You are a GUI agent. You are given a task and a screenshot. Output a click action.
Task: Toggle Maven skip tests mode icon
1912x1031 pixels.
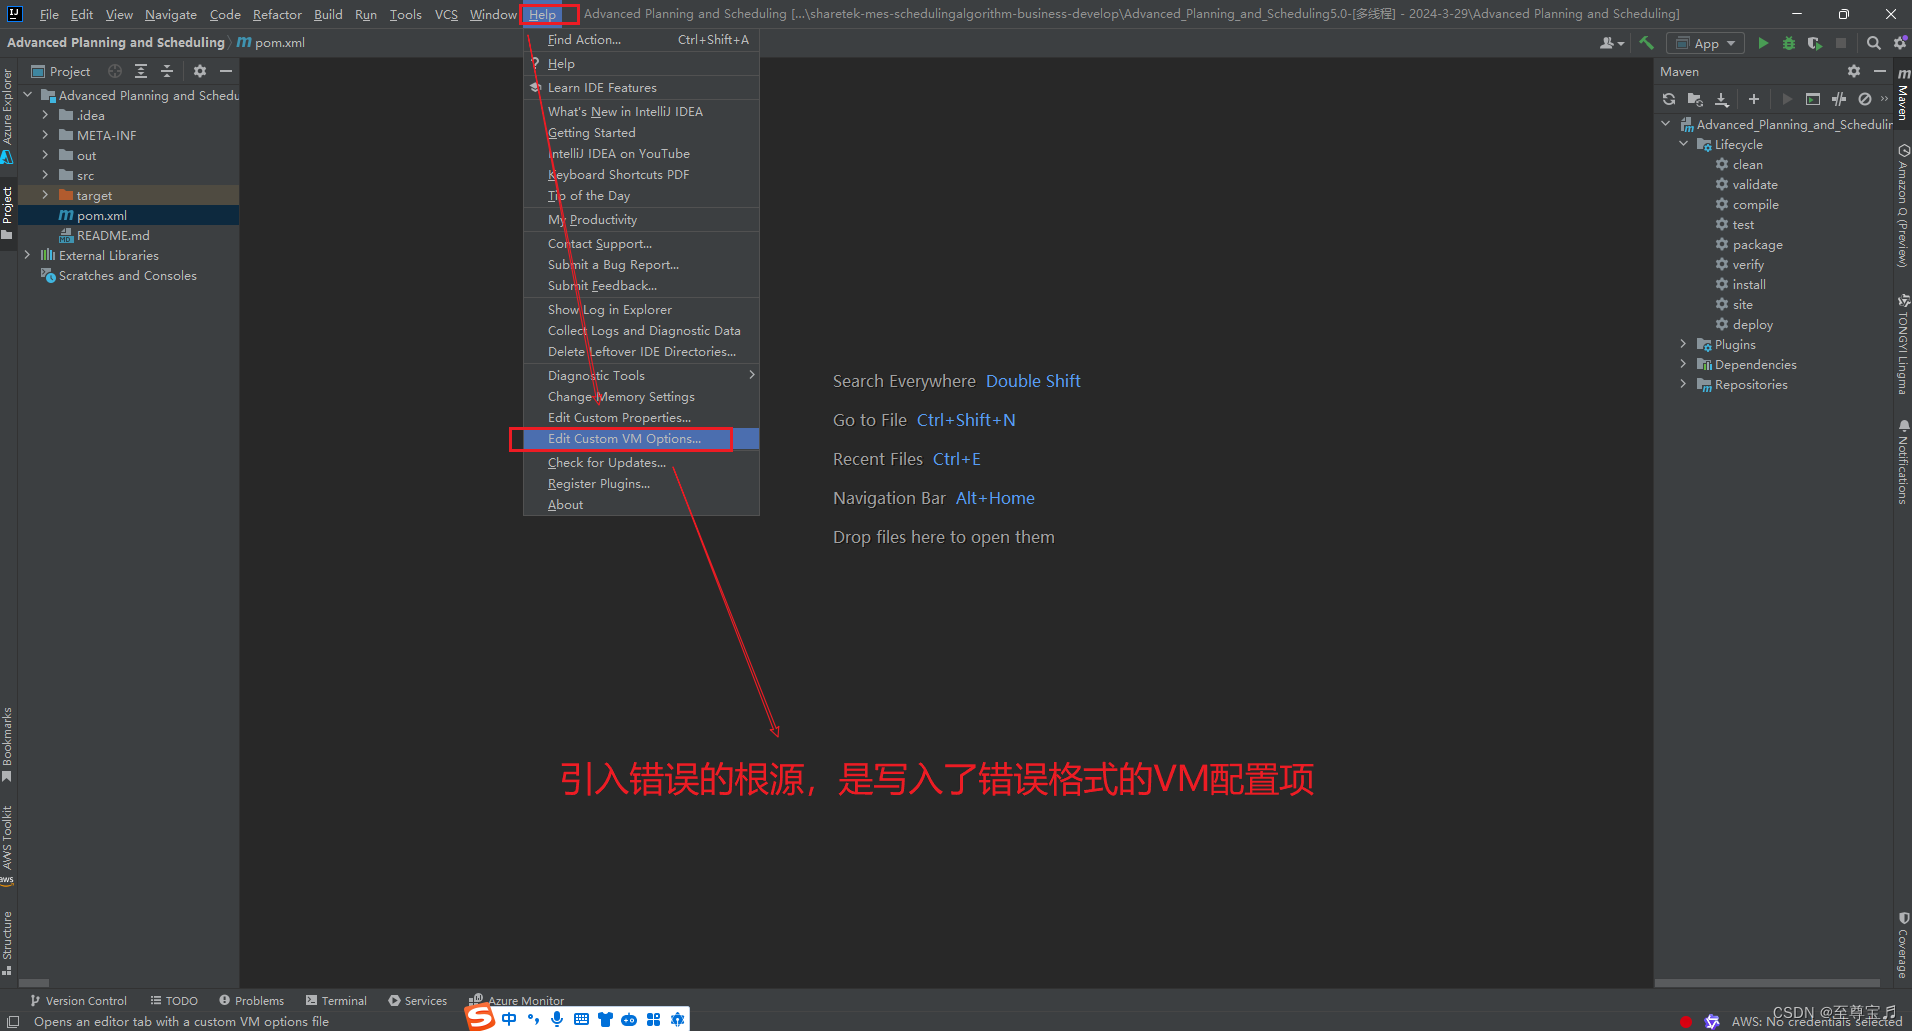(x=1865, y=99)
